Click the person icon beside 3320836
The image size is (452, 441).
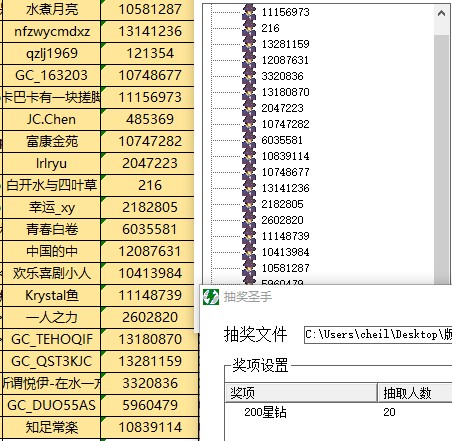tap(249, 76)
